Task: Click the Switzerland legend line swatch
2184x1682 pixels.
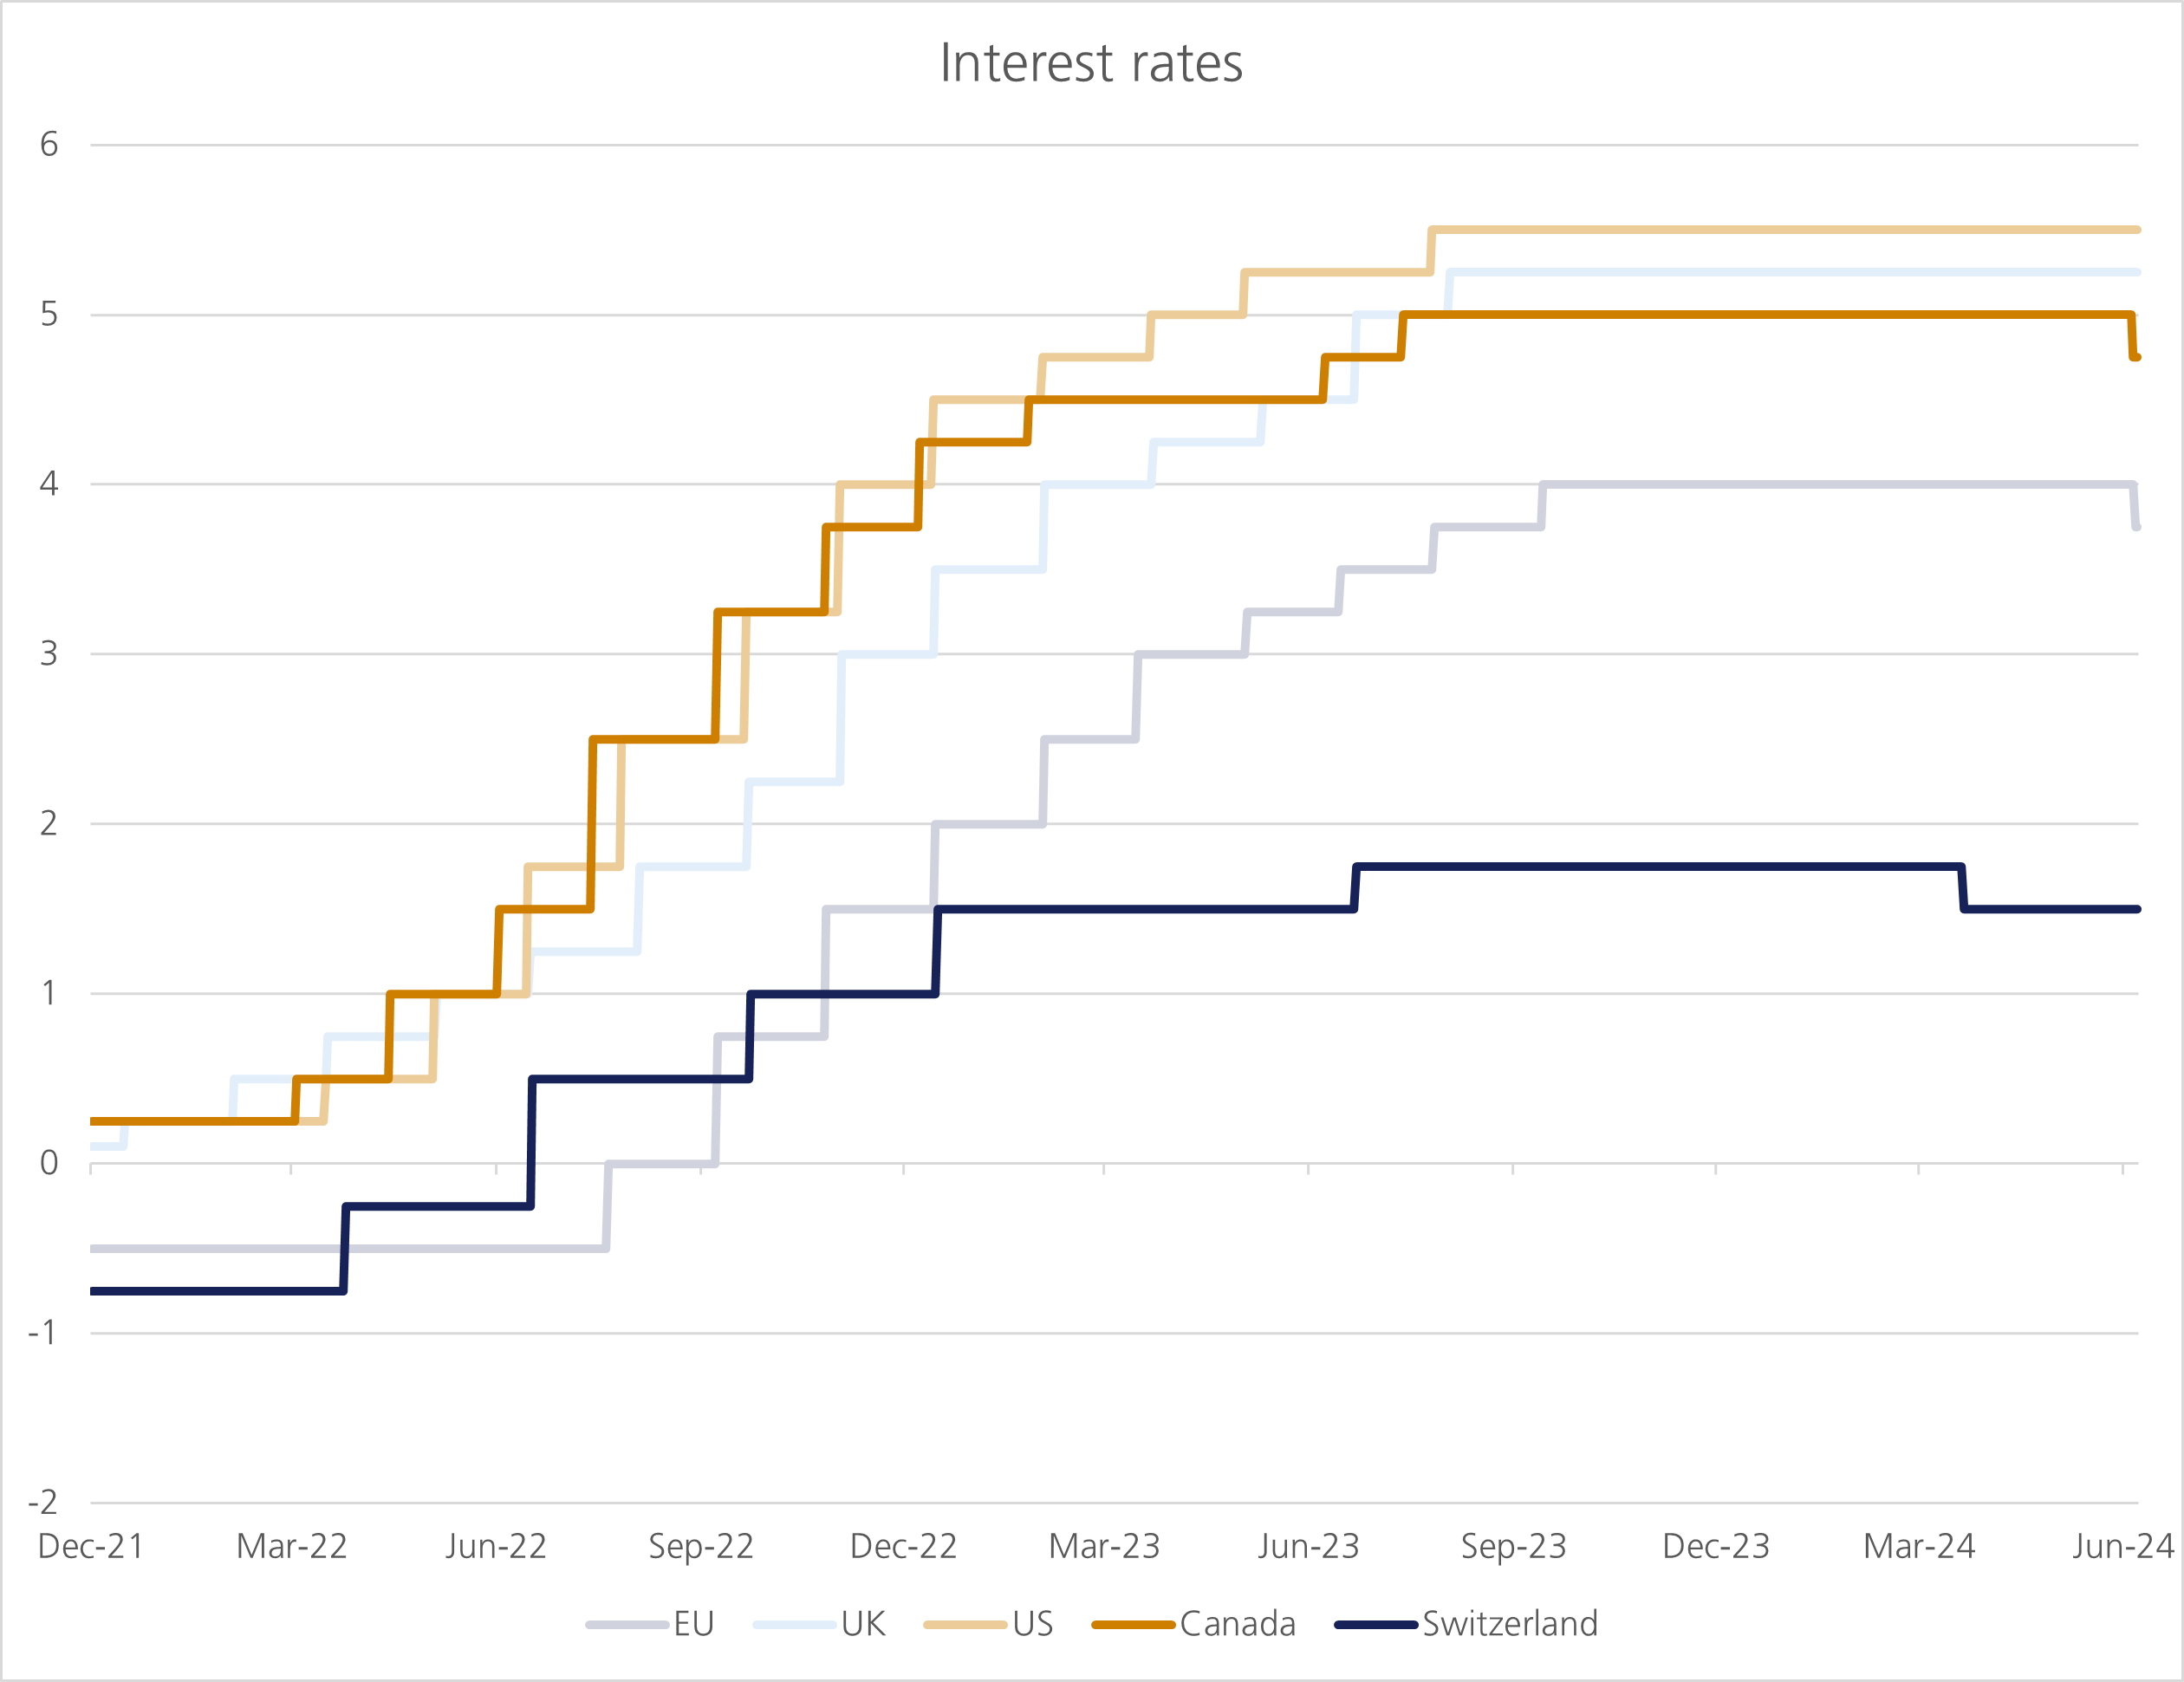Action: coord(1376,1625)
